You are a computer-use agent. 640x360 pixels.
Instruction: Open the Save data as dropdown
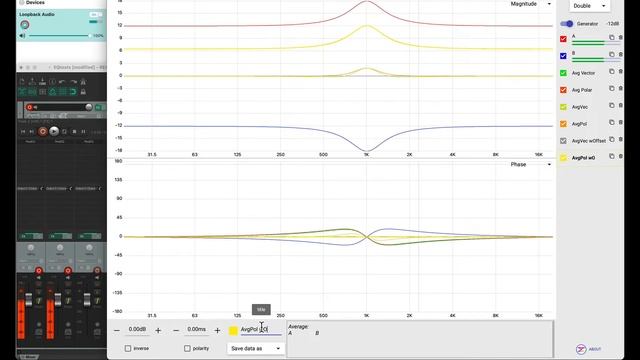pyautogui.click(x=255, y=349)
